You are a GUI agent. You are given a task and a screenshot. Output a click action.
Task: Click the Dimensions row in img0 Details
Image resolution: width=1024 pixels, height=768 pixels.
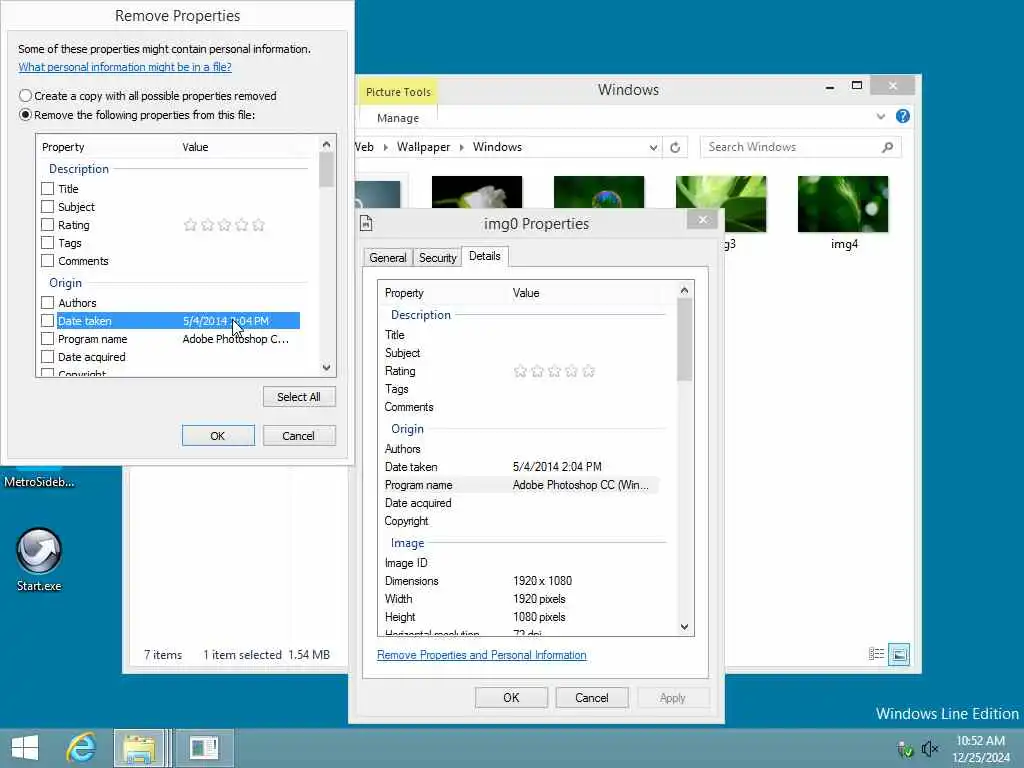coord(520,581)
